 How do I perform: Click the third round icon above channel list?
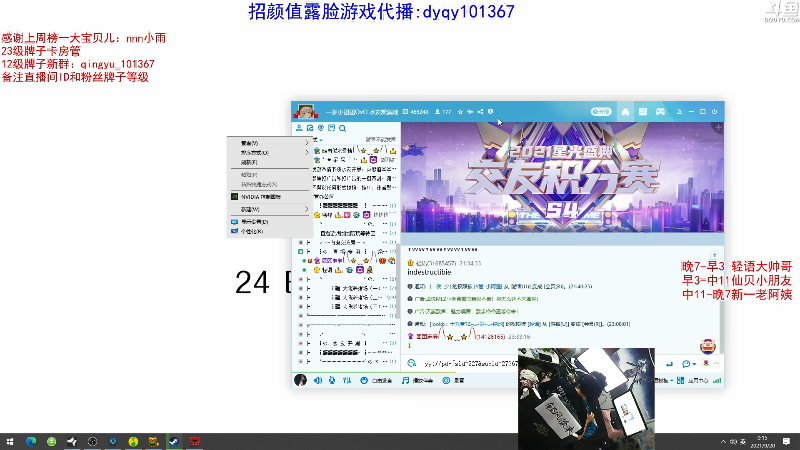click(320, 128)
